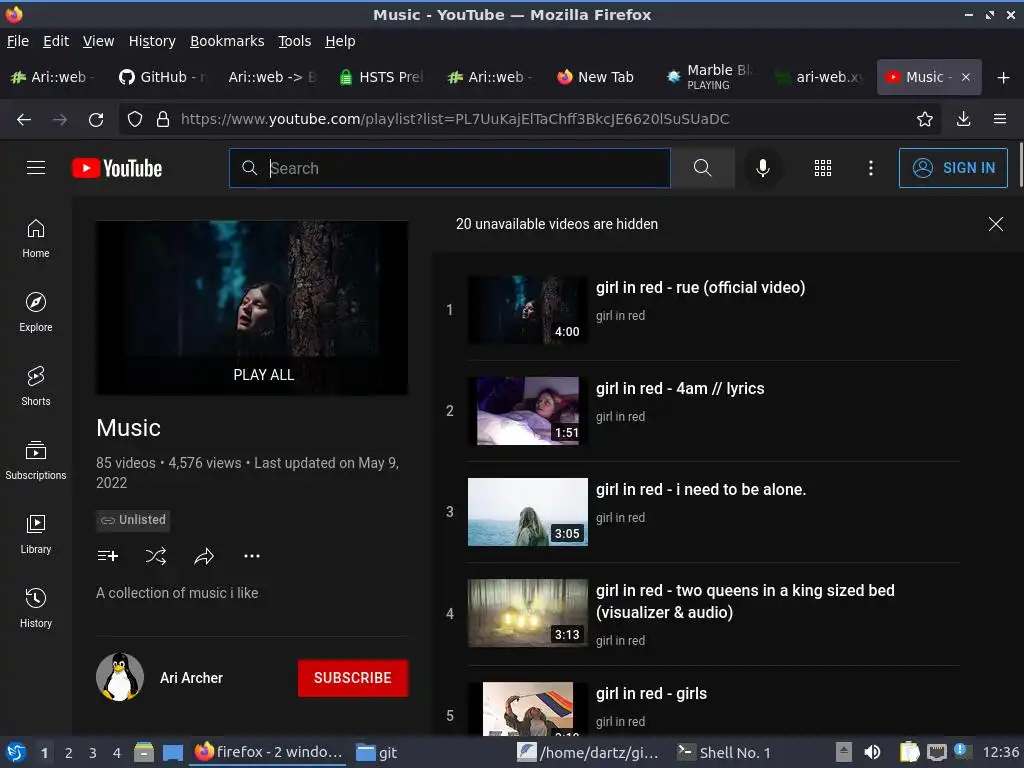Open Subscriptions in YouTube sidebar

pyautogui.click(x=36, y=460)
